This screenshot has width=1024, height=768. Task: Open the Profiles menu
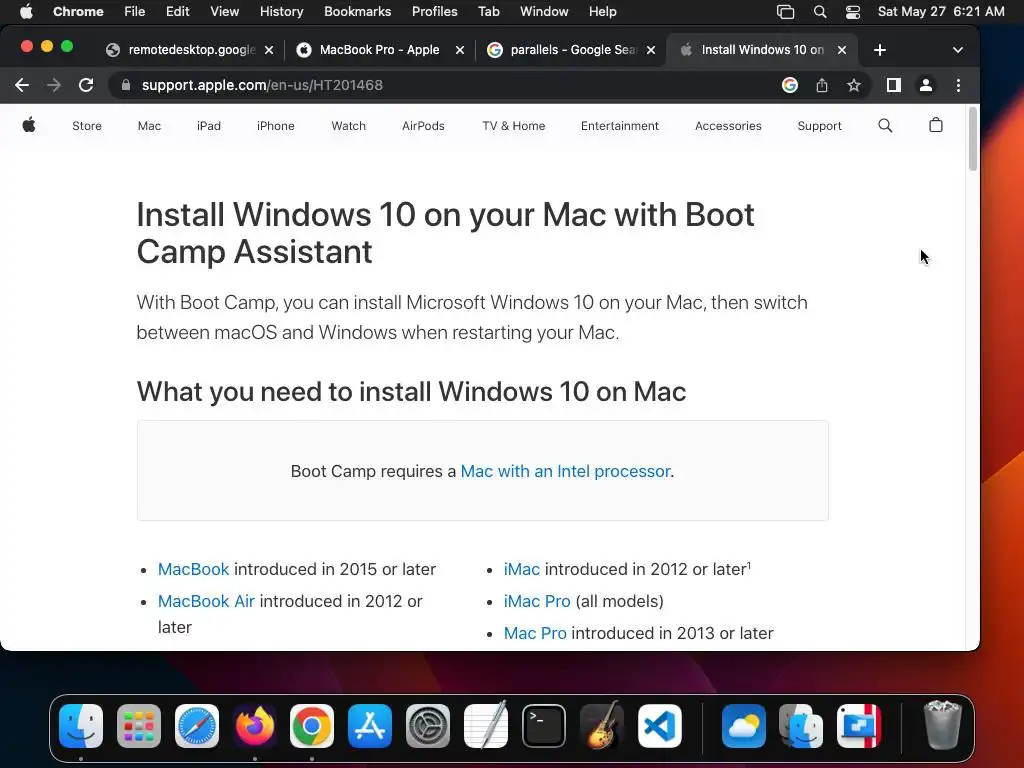pos(434,12)
